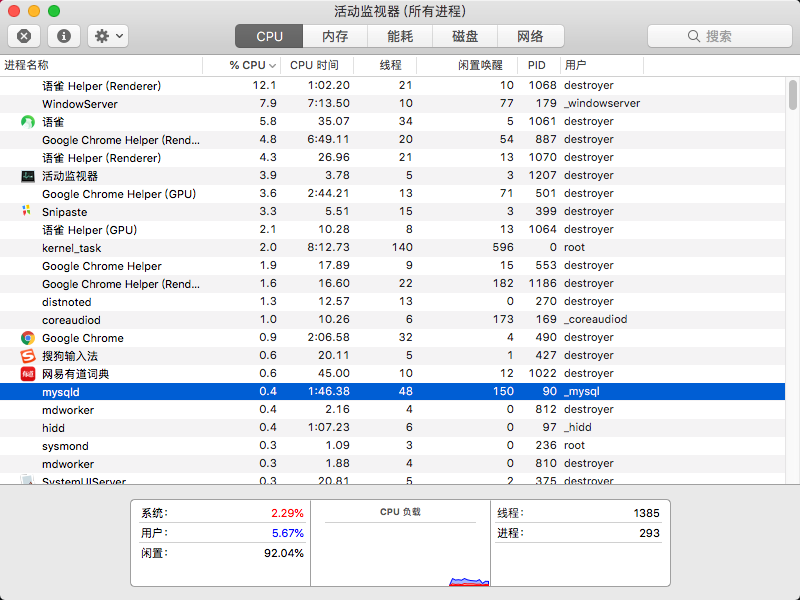
Task: Select the hidd process row
Action: (x=392, y=428)
